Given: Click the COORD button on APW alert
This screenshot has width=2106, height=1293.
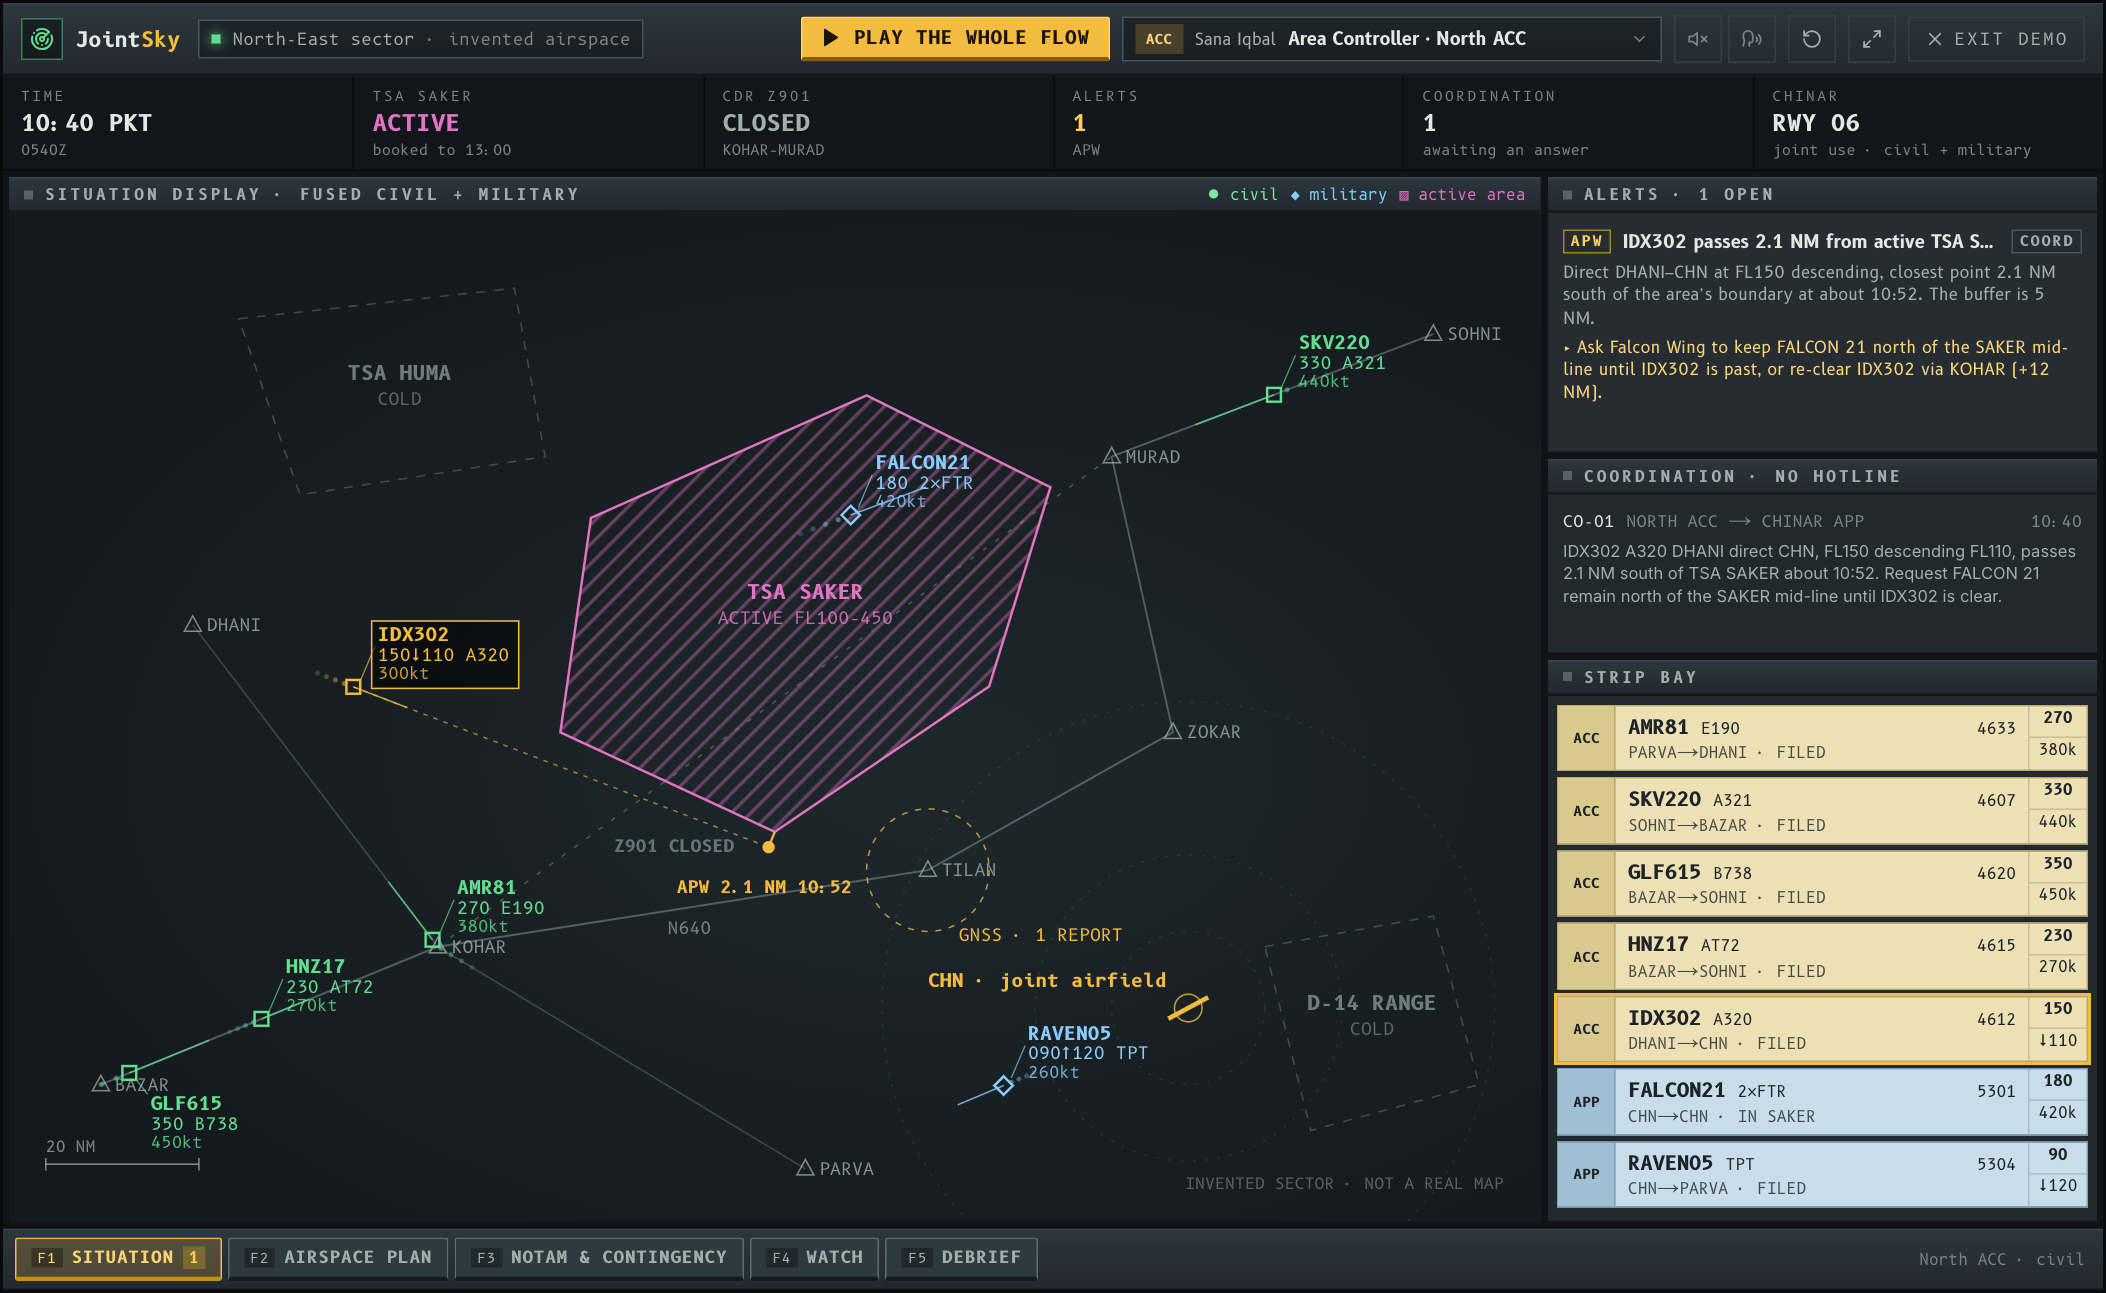Looking at the screenshot, I should pos(2046,241).
